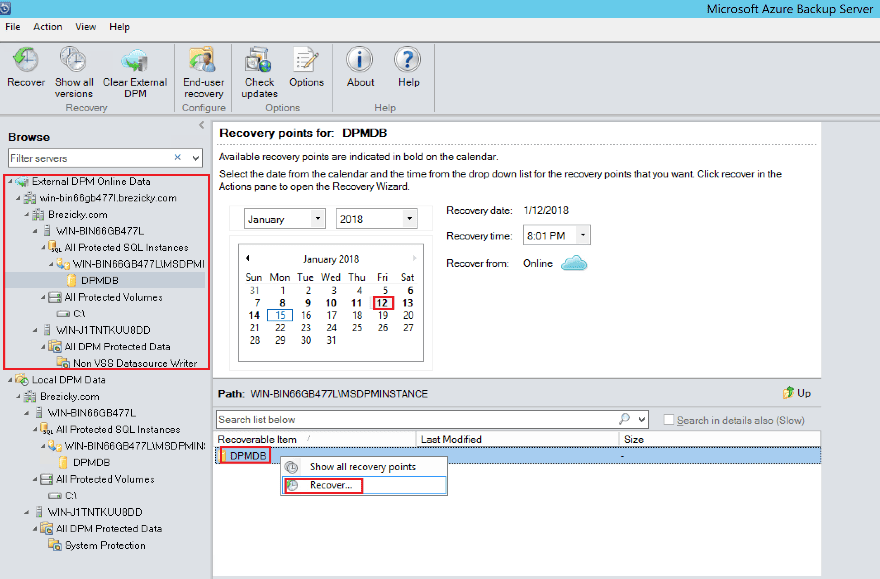Go to the next month in the calendar

tap(415, 258)
